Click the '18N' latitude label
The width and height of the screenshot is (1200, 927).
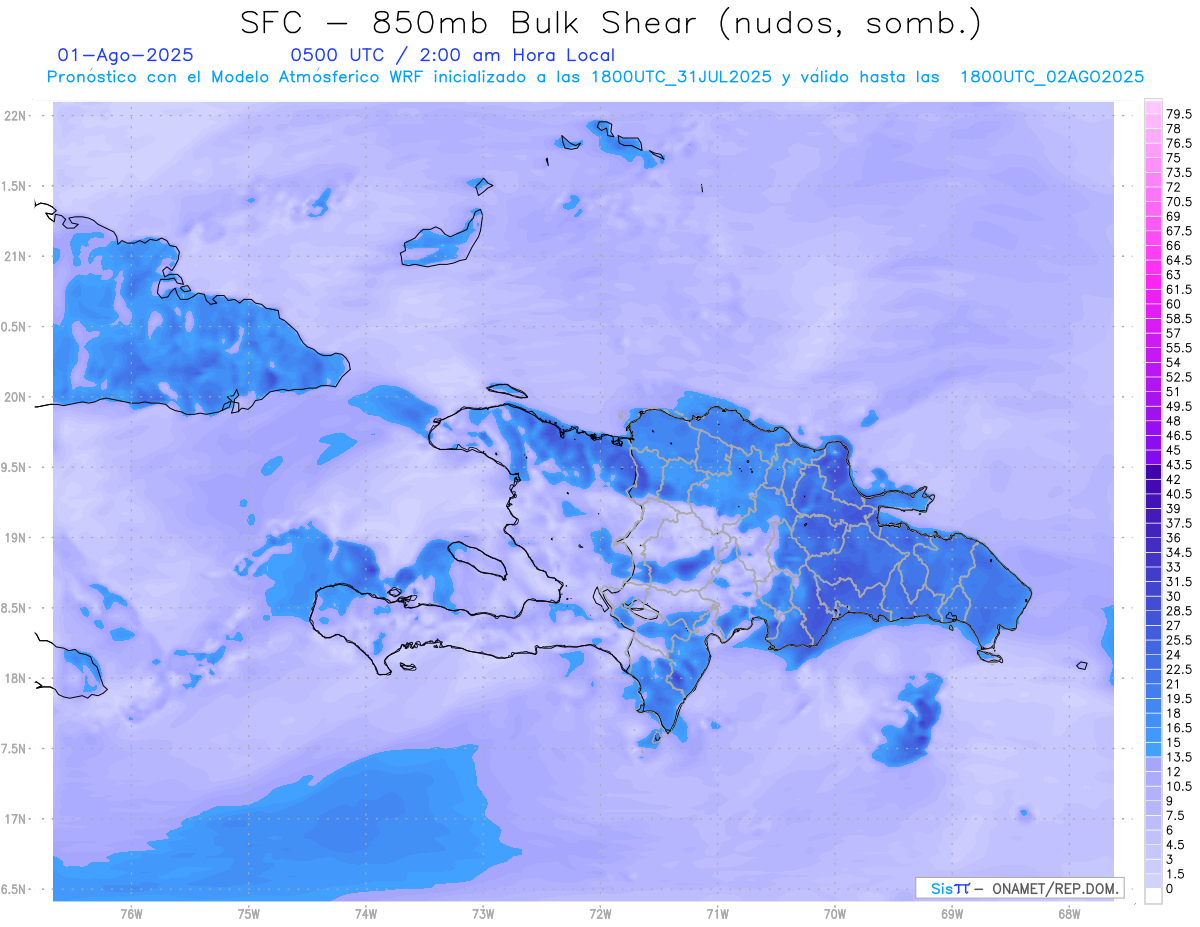[x=15, y=679]
